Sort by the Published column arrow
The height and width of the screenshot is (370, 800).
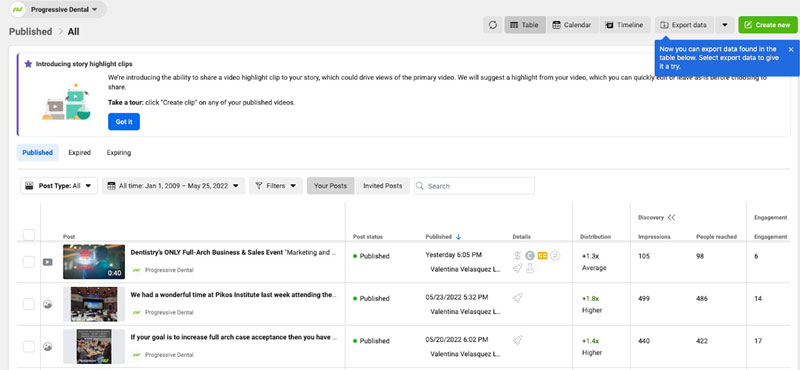click(x=458, y=237)
